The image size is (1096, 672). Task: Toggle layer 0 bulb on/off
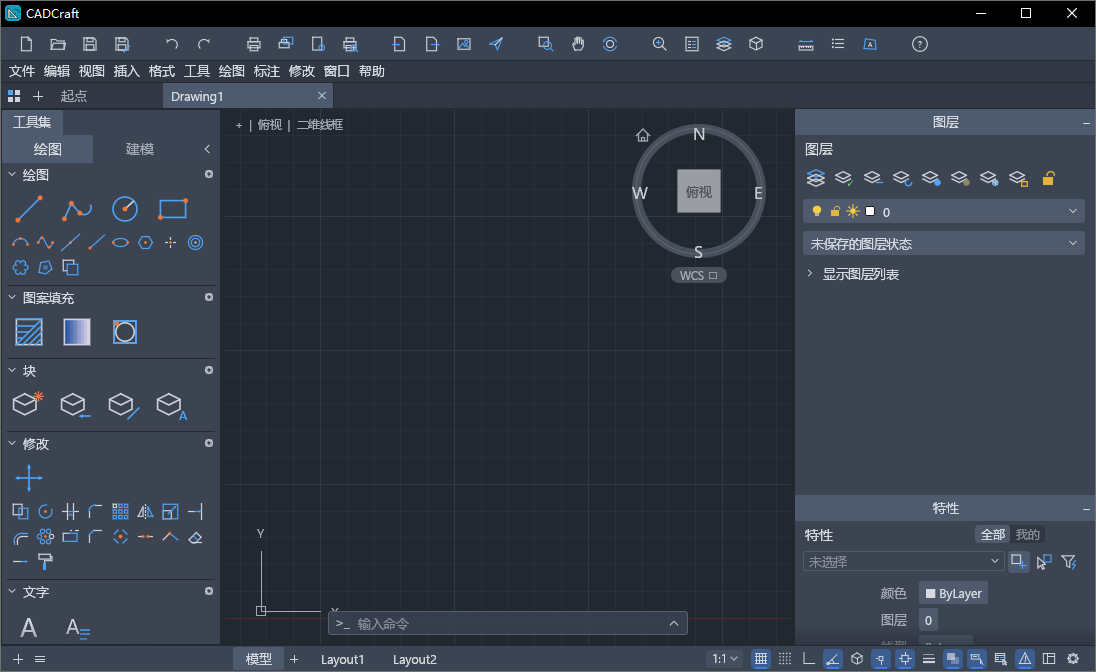click(x=816, y=211)
